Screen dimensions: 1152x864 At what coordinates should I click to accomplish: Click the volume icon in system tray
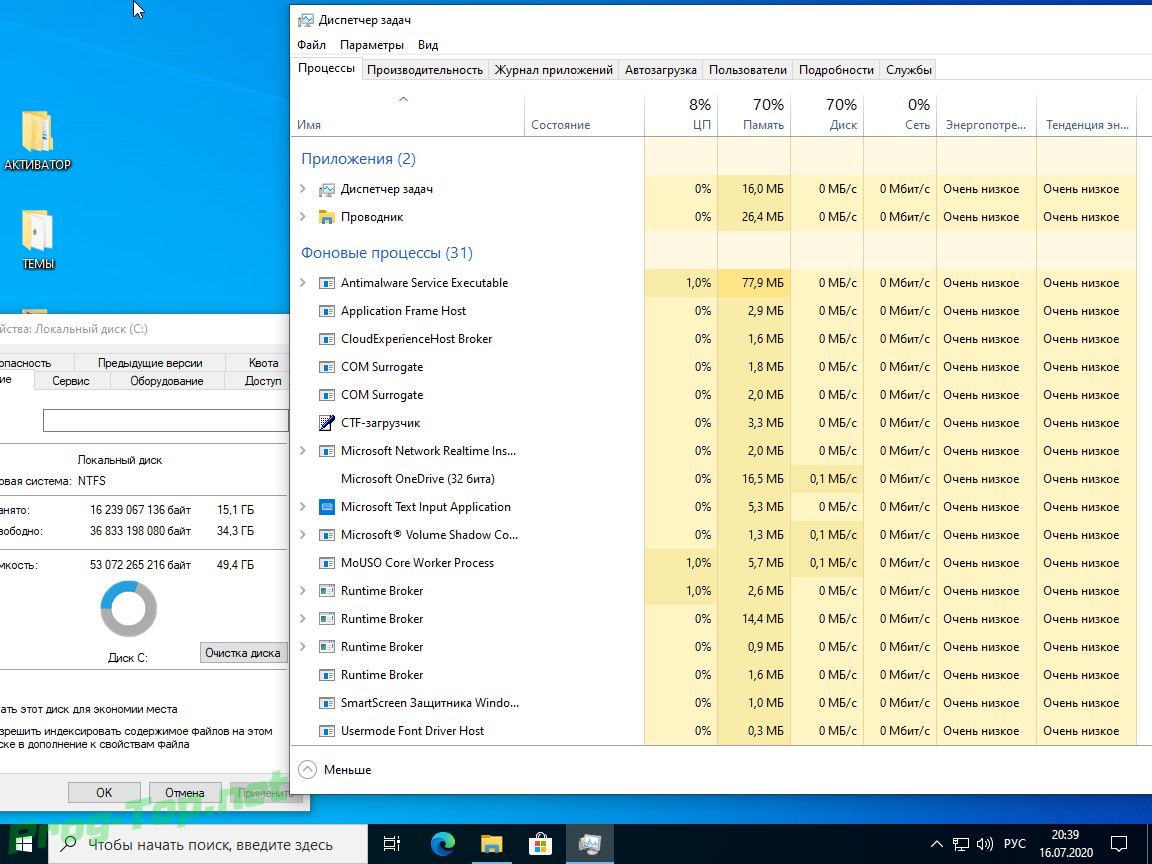click(x=984, y=844)
